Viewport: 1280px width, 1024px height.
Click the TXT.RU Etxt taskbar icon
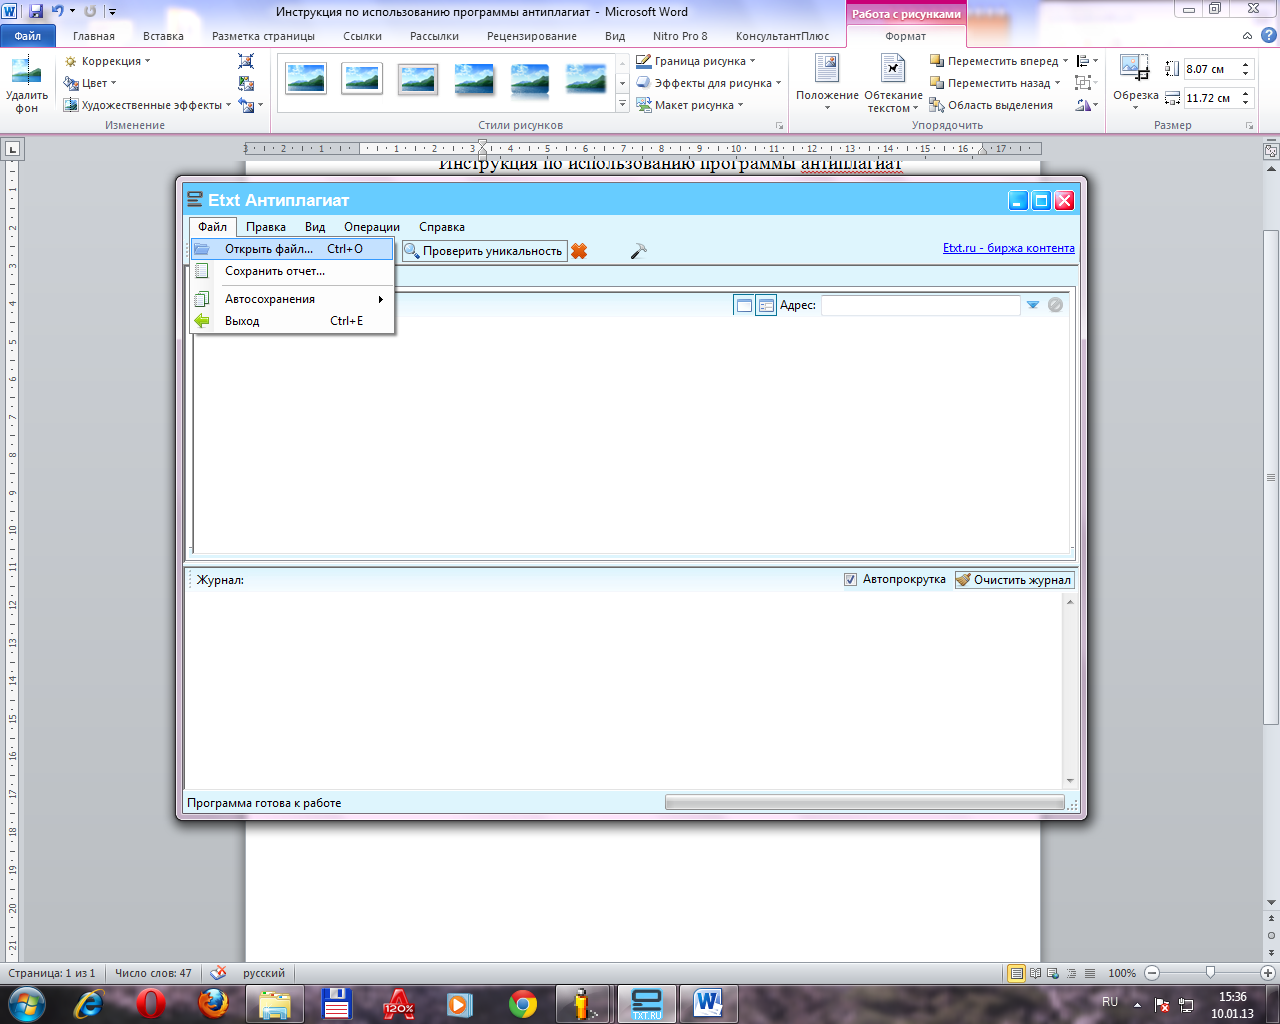(647, 1003)
